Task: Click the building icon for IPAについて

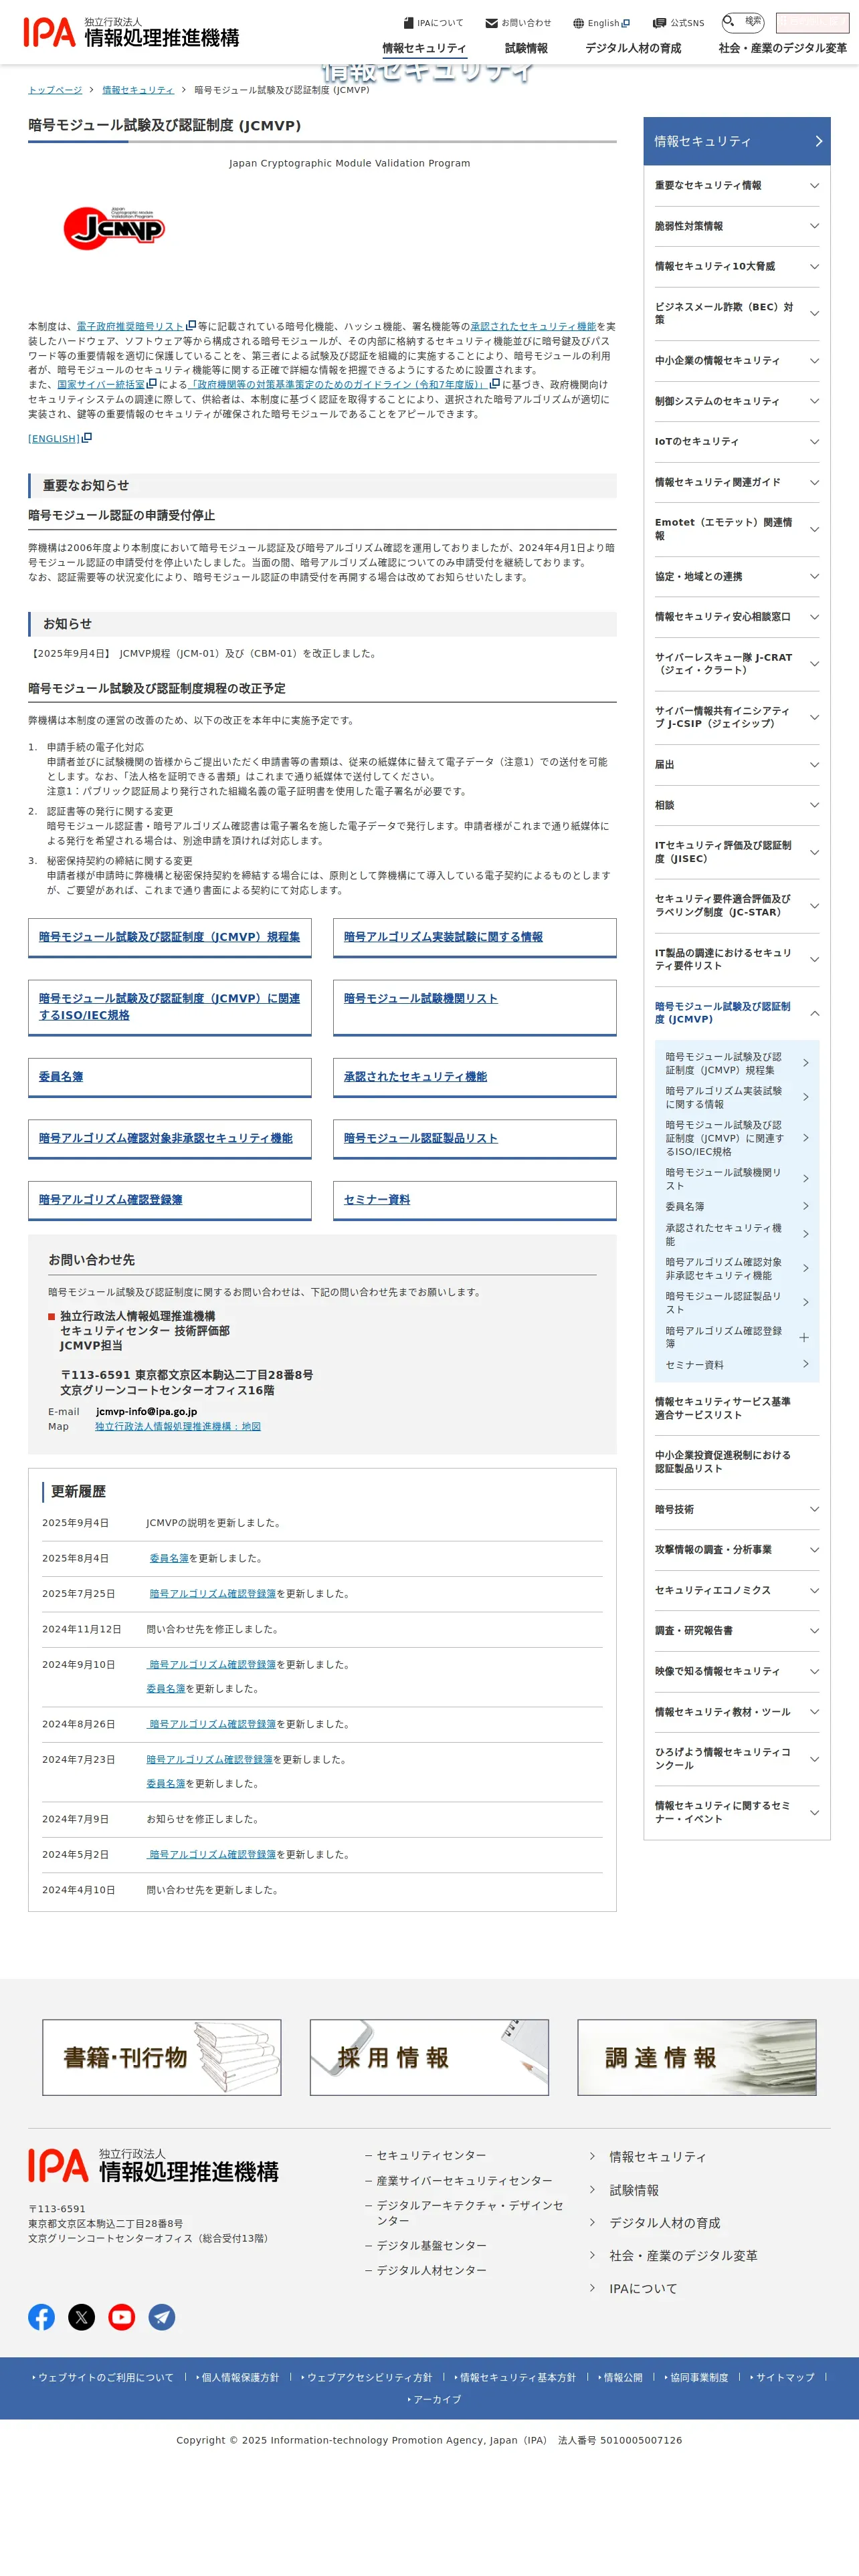Action: [x=408, y=23]
